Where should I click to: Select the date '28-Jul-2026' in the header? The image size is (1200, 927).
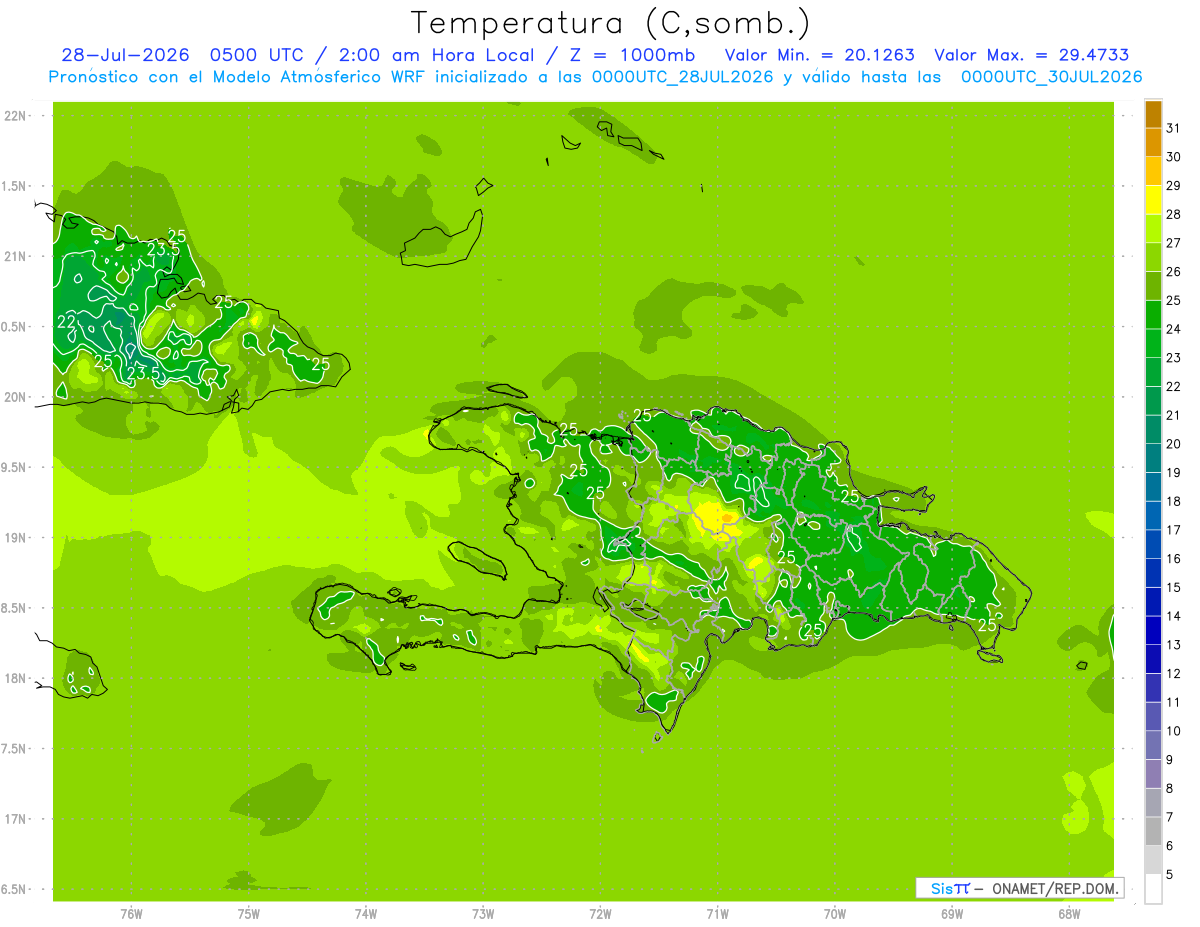click(126, 55)
